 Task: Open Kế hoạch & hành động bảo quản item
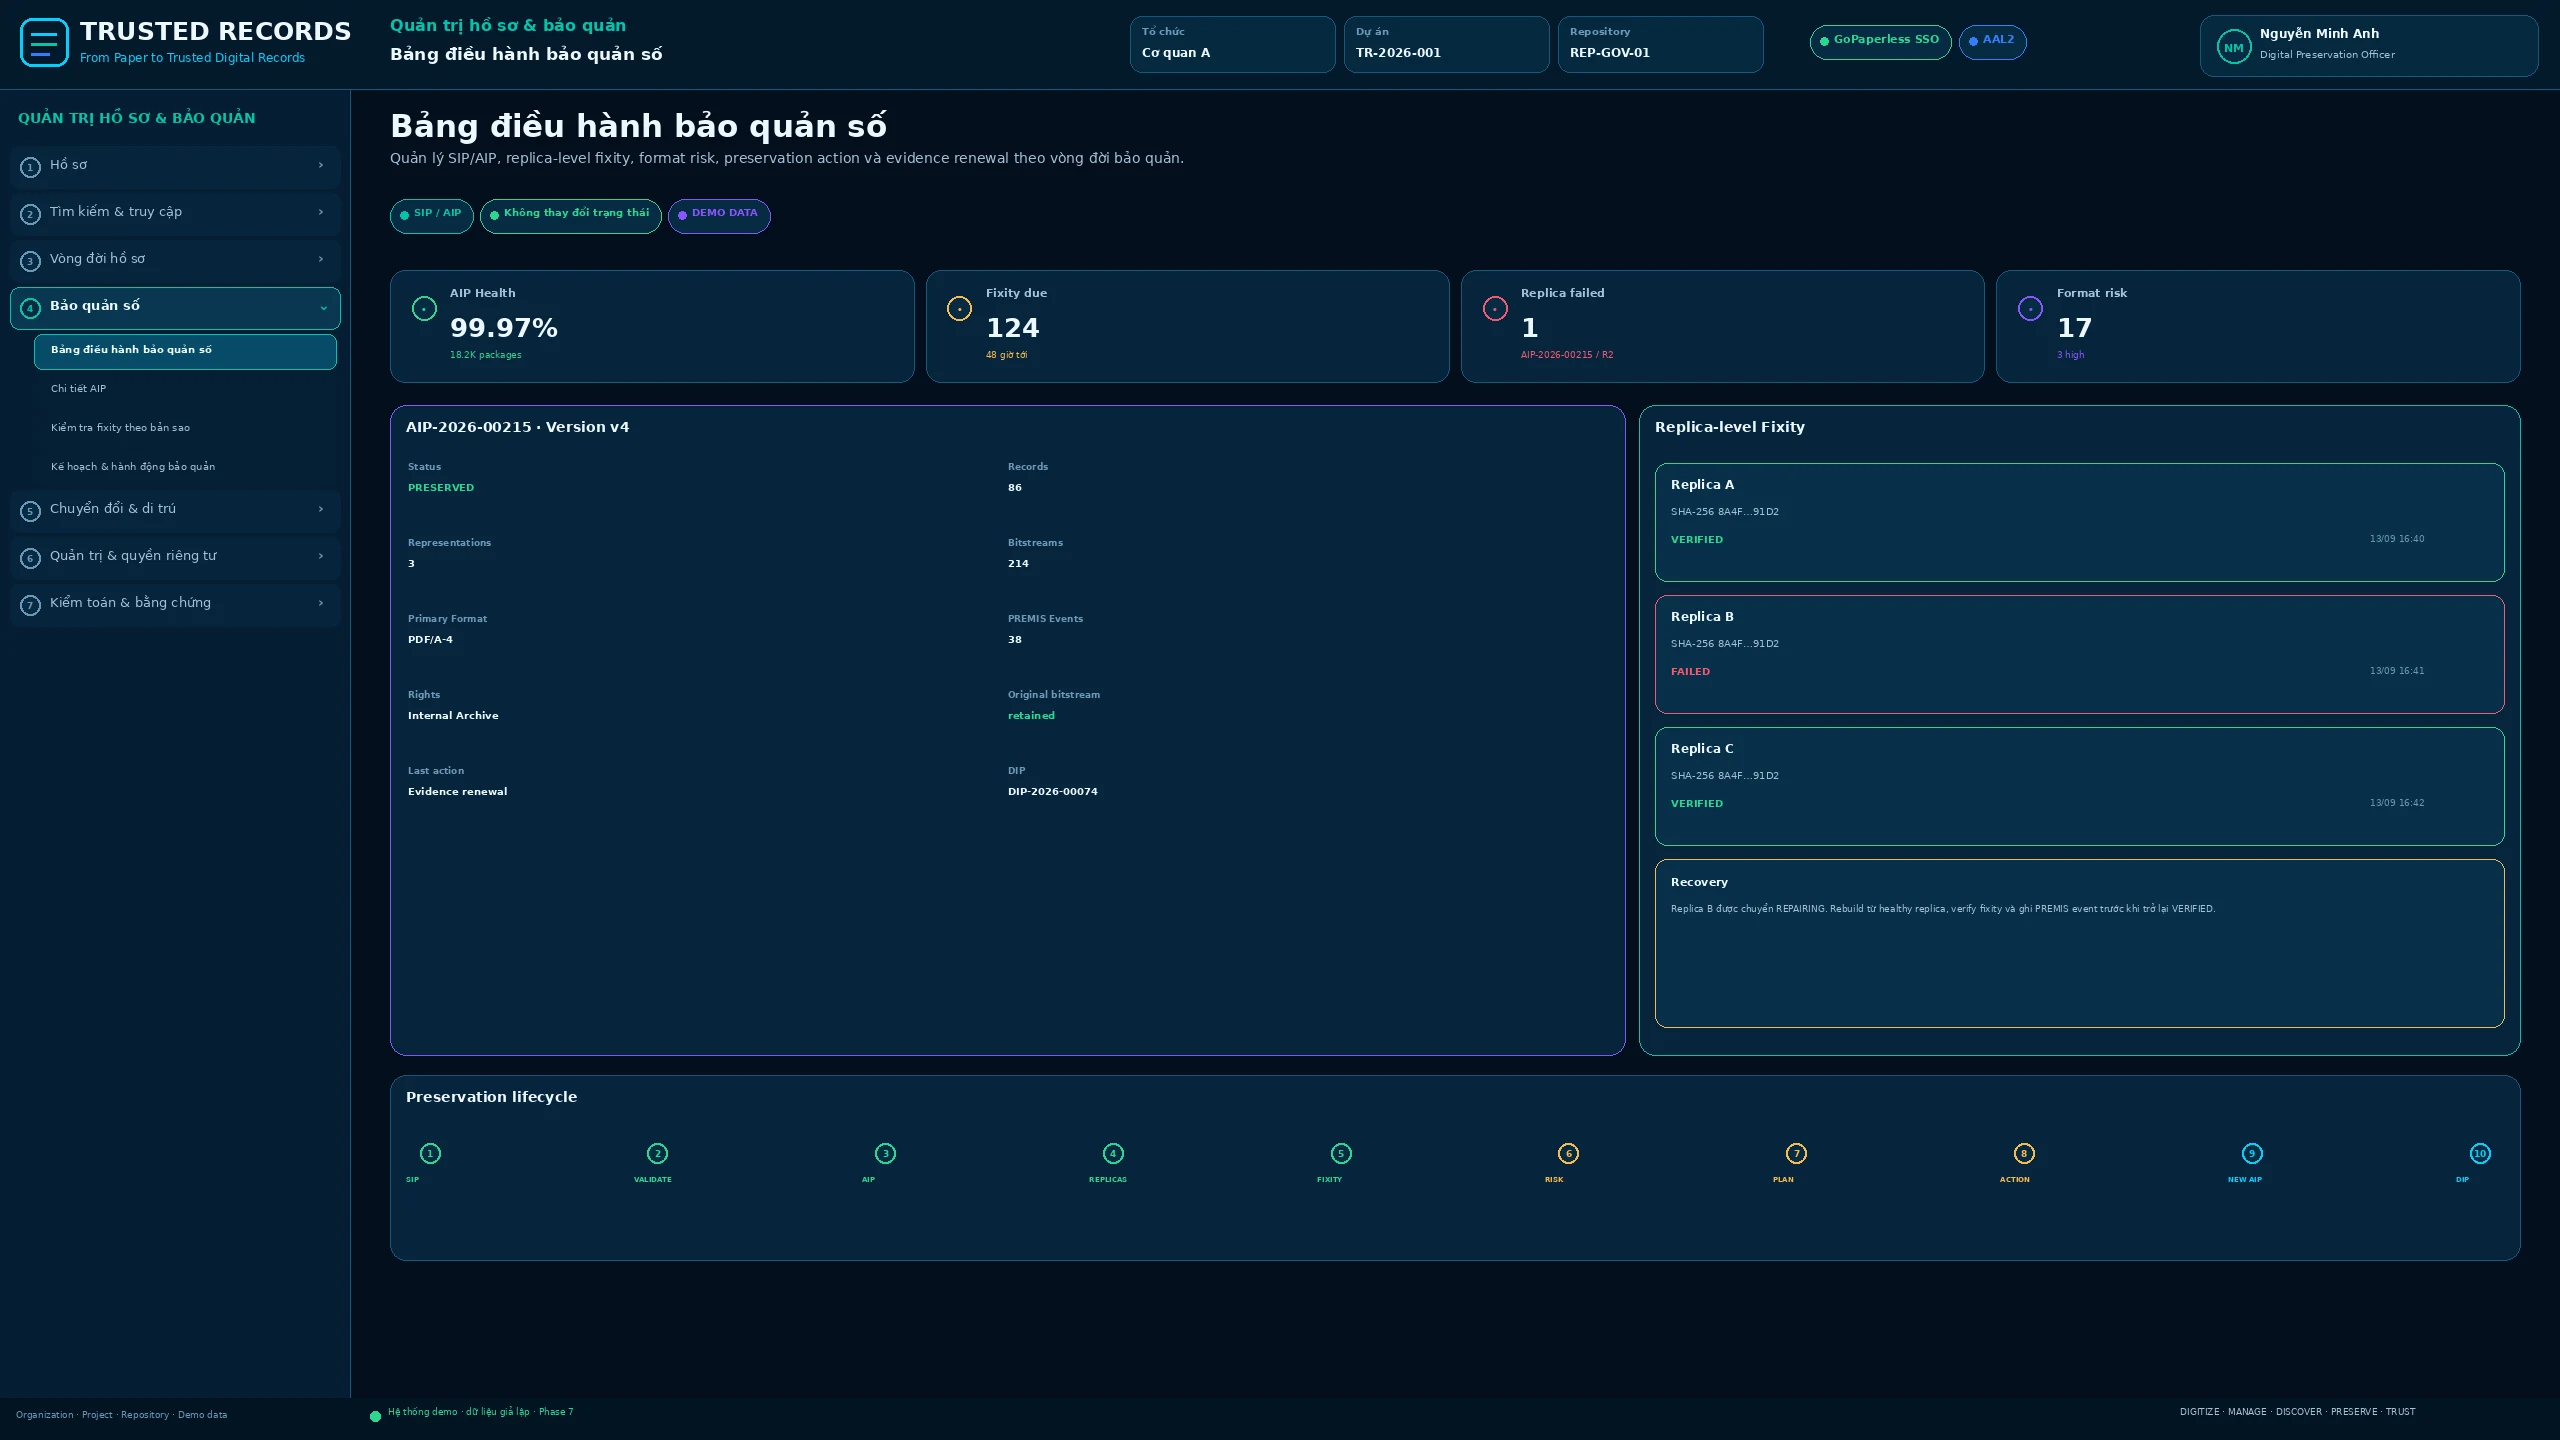click(x=185, y=467)
